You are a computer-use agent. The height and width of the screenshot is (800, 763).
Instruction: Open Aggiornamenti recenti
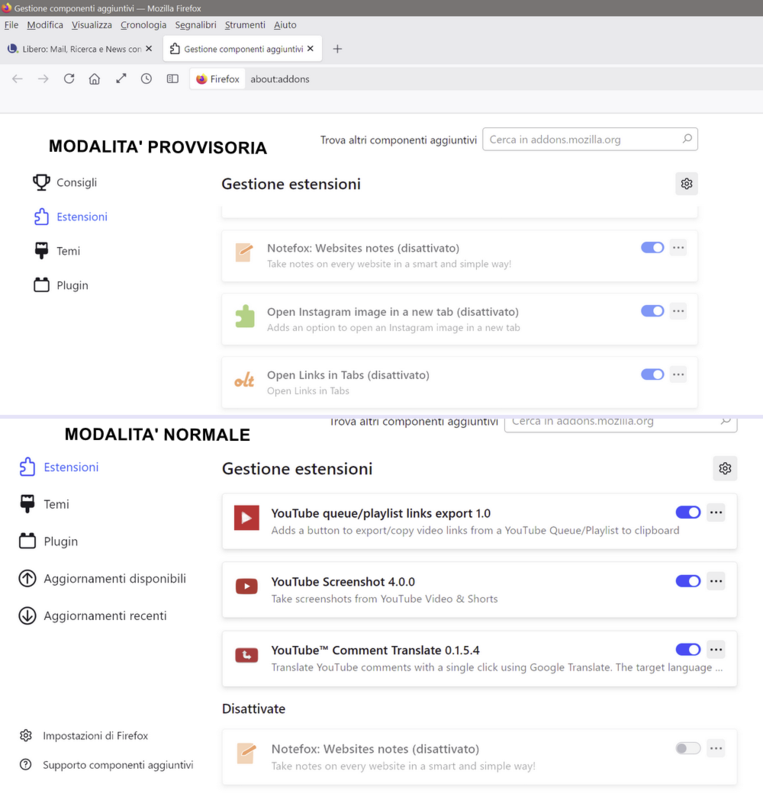pos(93,616)
